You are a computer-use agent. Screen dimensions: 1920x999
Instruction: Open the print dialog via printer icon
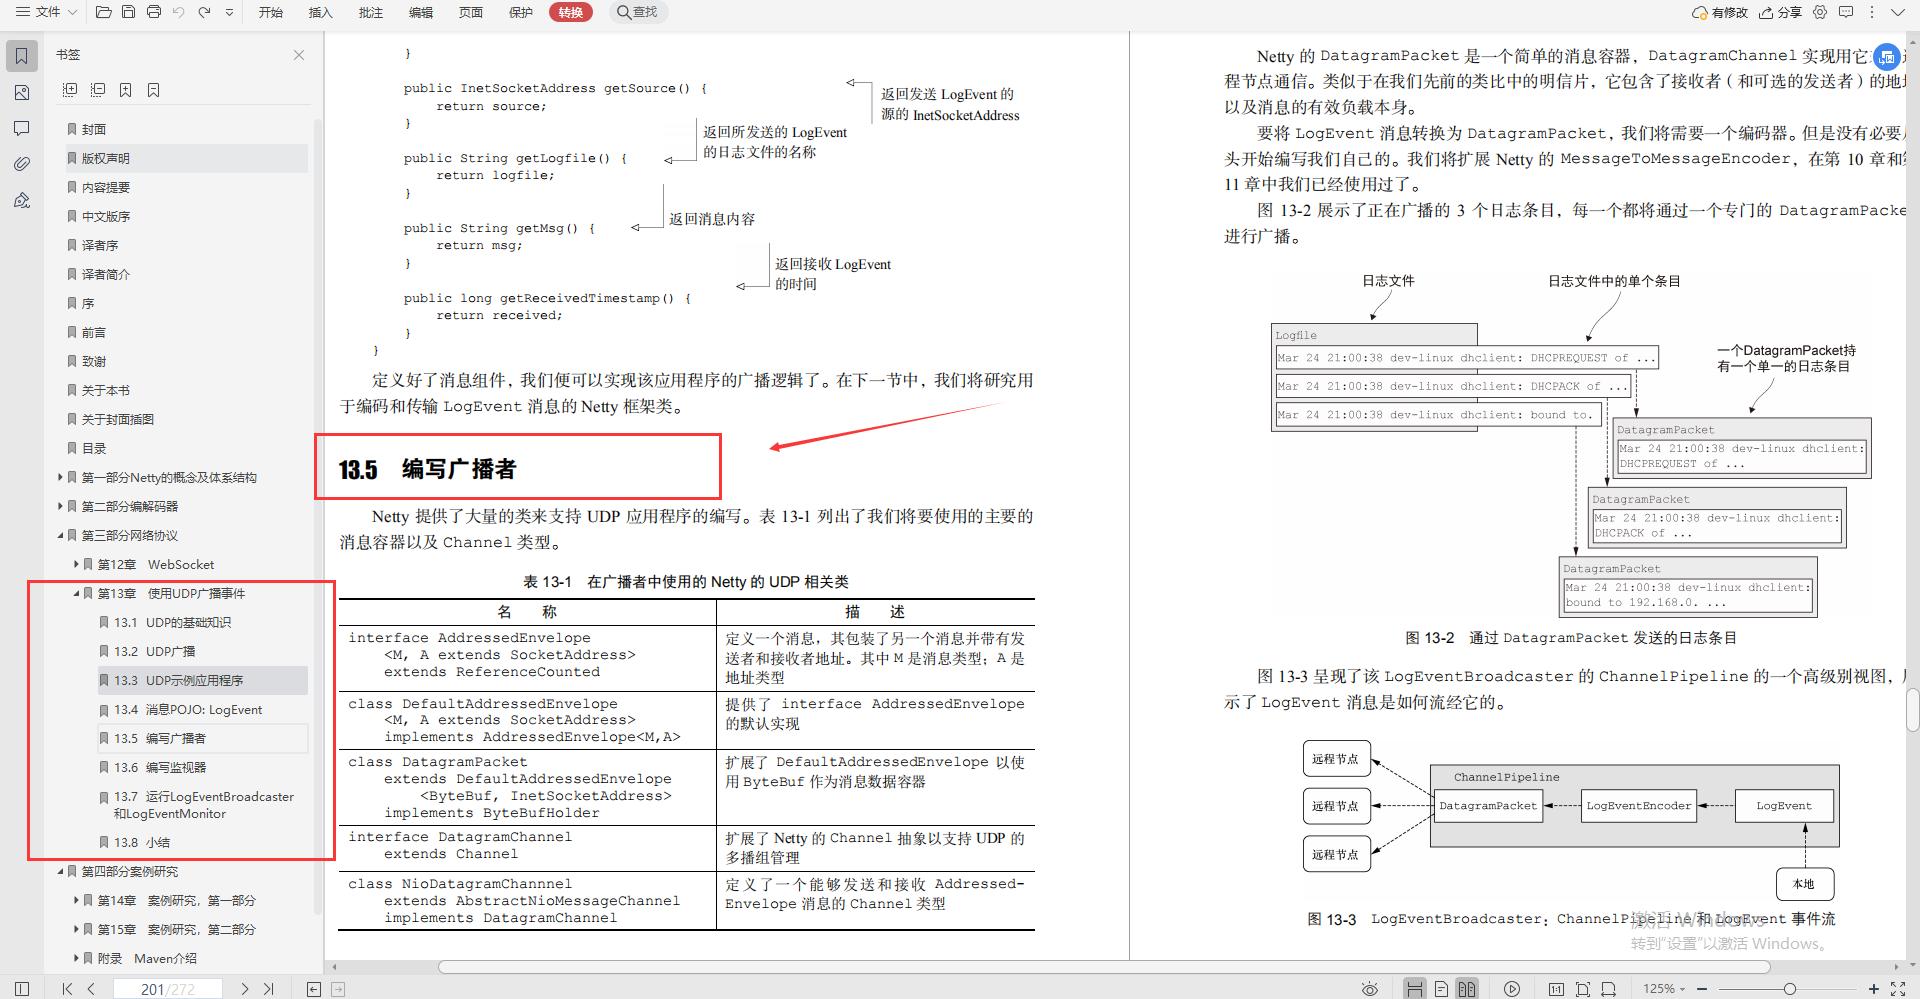point(154,12)
